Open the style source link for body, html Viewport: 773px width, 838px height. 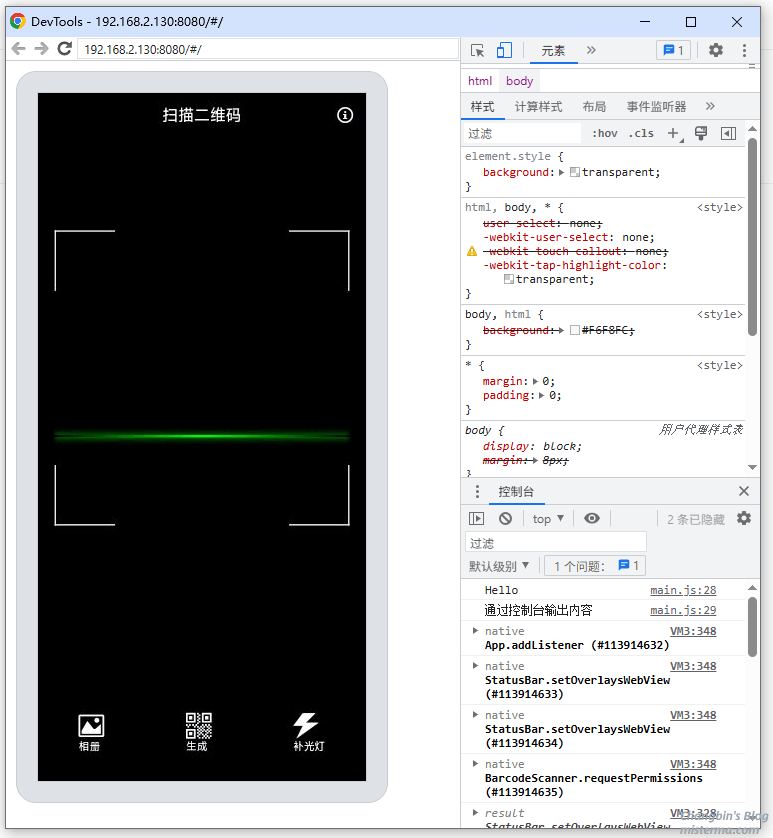[x=720, y=314]
